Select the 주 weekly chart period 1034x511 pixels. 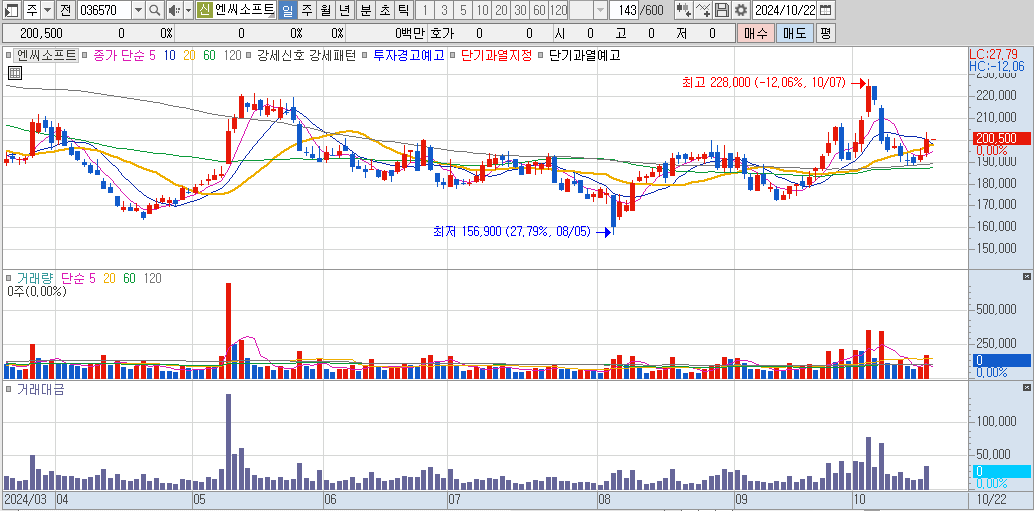point(307,10)
